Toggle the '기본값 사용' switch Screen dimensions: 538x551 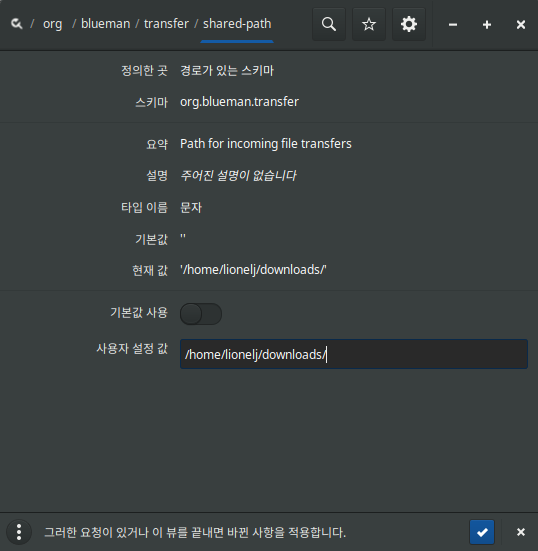coord(201,314)
